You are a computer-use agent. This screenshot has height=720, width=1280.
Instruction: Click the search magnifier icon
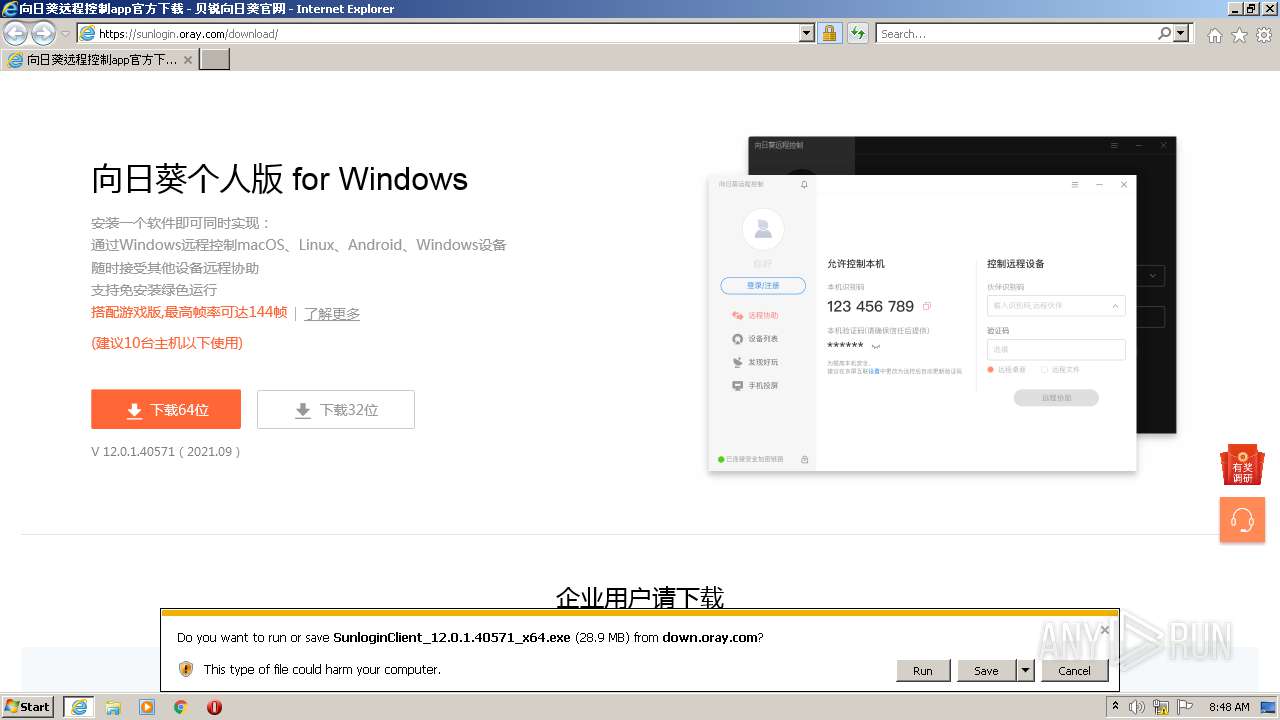click(1164, 33)
